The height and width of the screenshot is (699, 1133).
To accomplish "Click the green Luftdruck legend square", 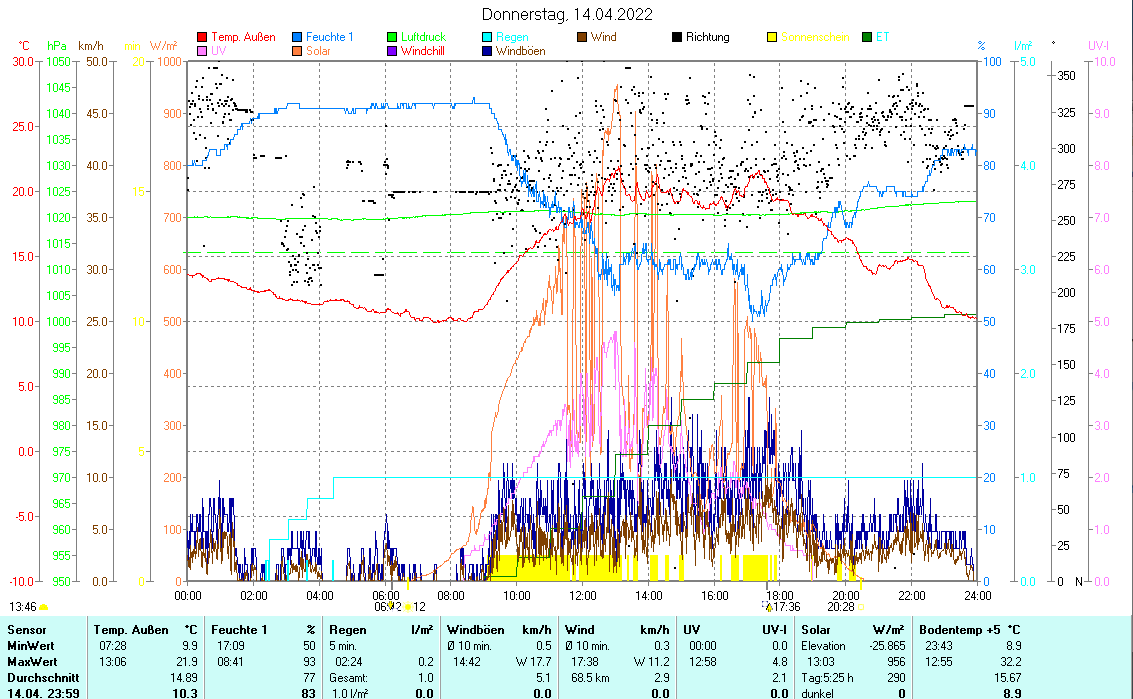I will click(x=393, y=37).
